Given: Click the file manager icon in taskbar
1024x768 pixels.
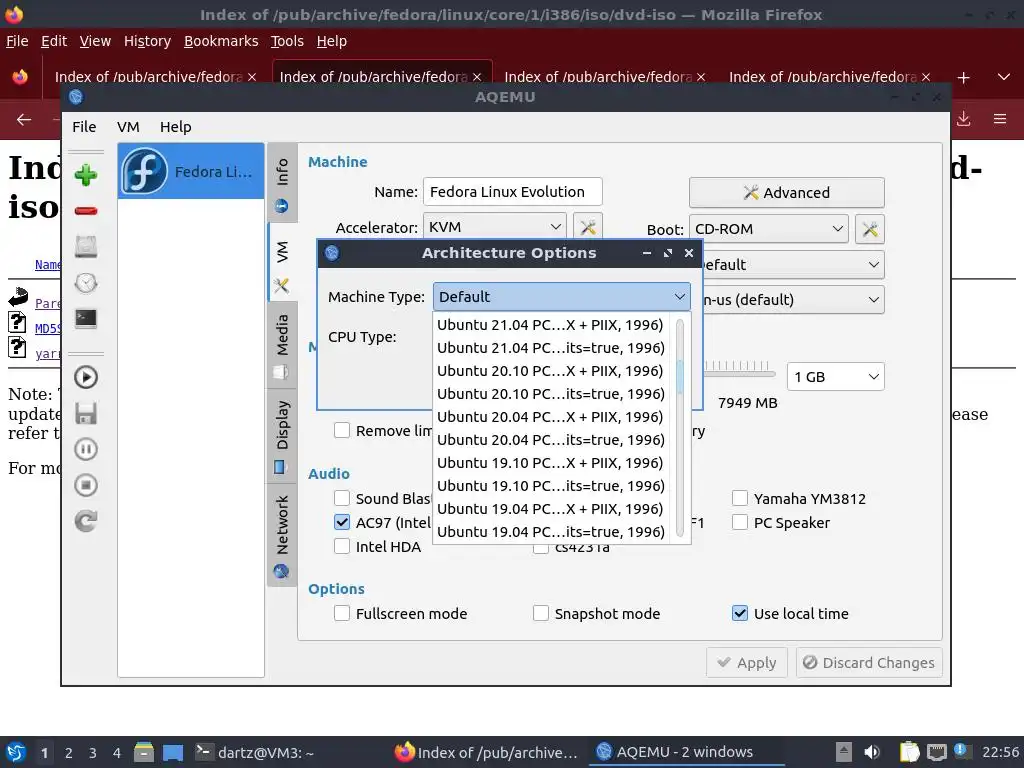Looking at the screenshot, I should point(144,752).
